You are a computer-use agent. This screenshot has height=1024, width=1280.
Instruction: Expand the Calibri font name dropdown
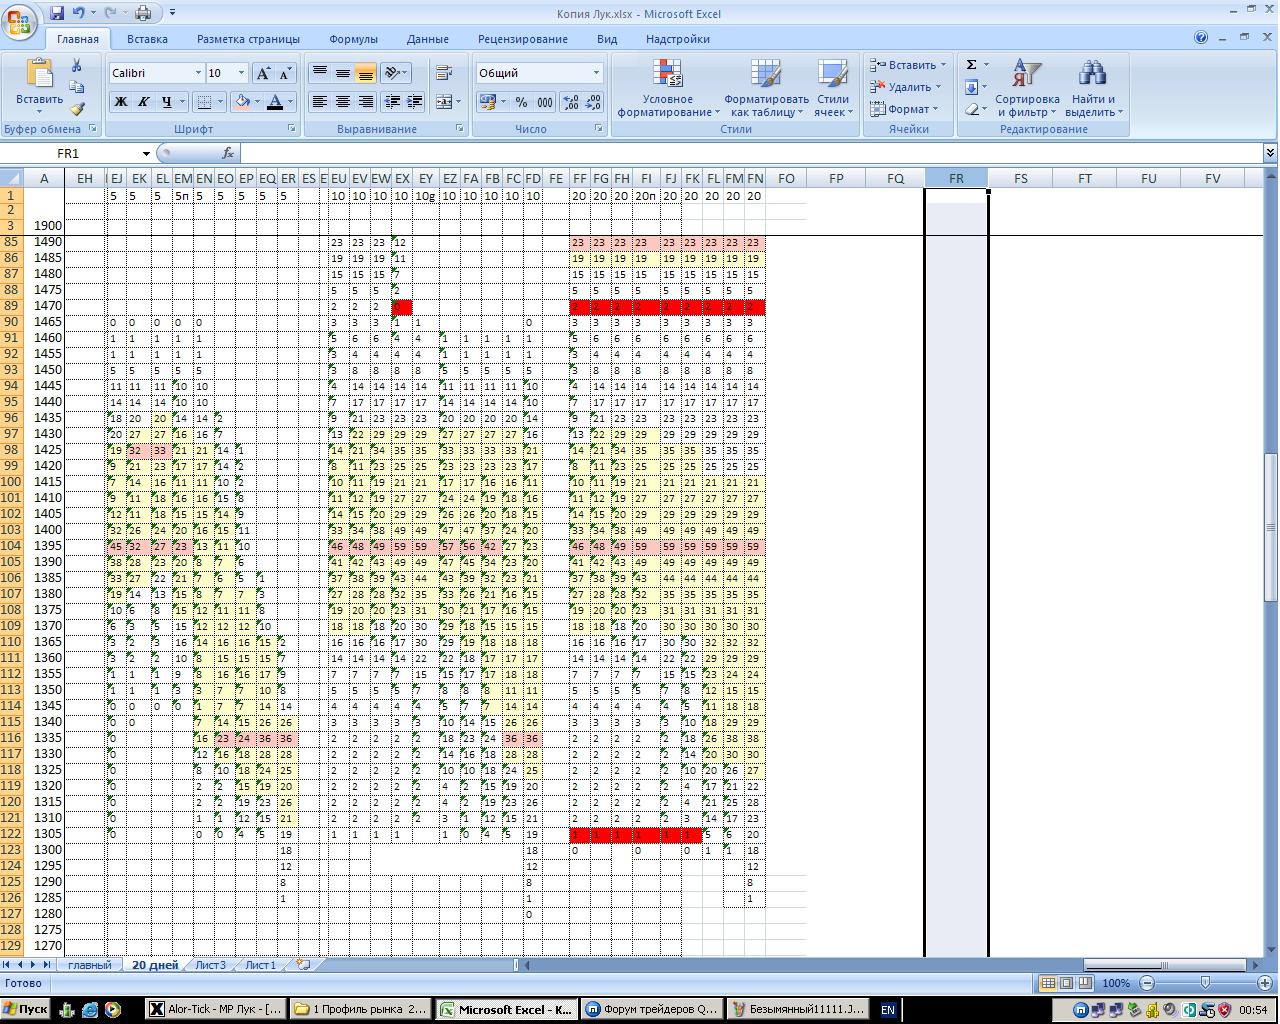point(197,73)
